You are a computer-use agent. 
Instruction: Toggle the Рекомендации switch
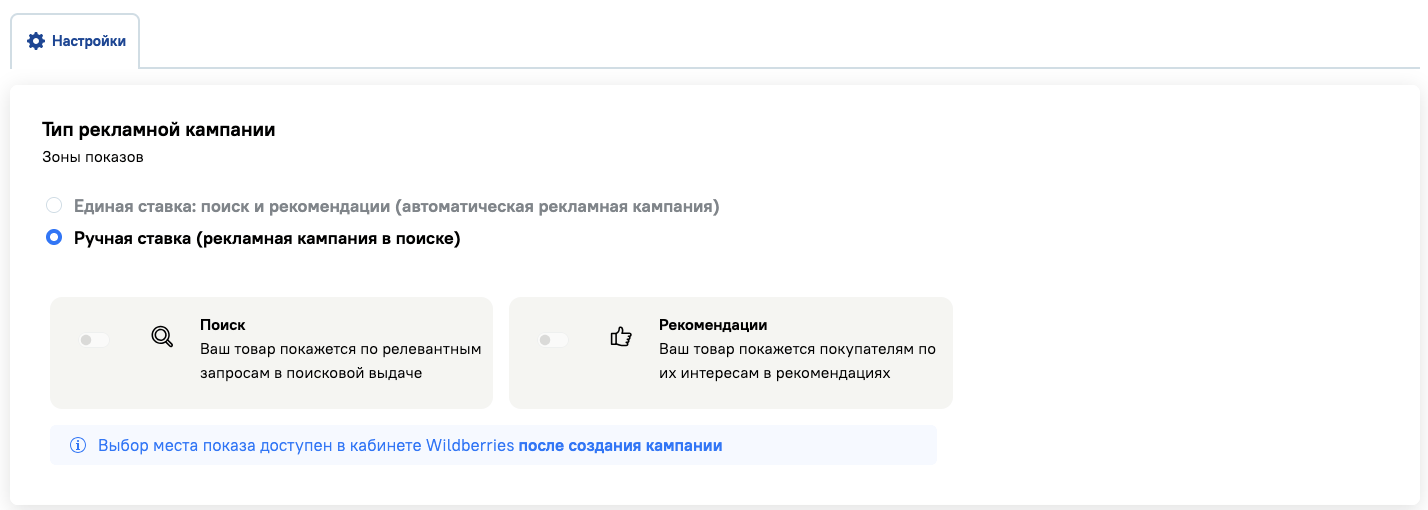point(553,340)
